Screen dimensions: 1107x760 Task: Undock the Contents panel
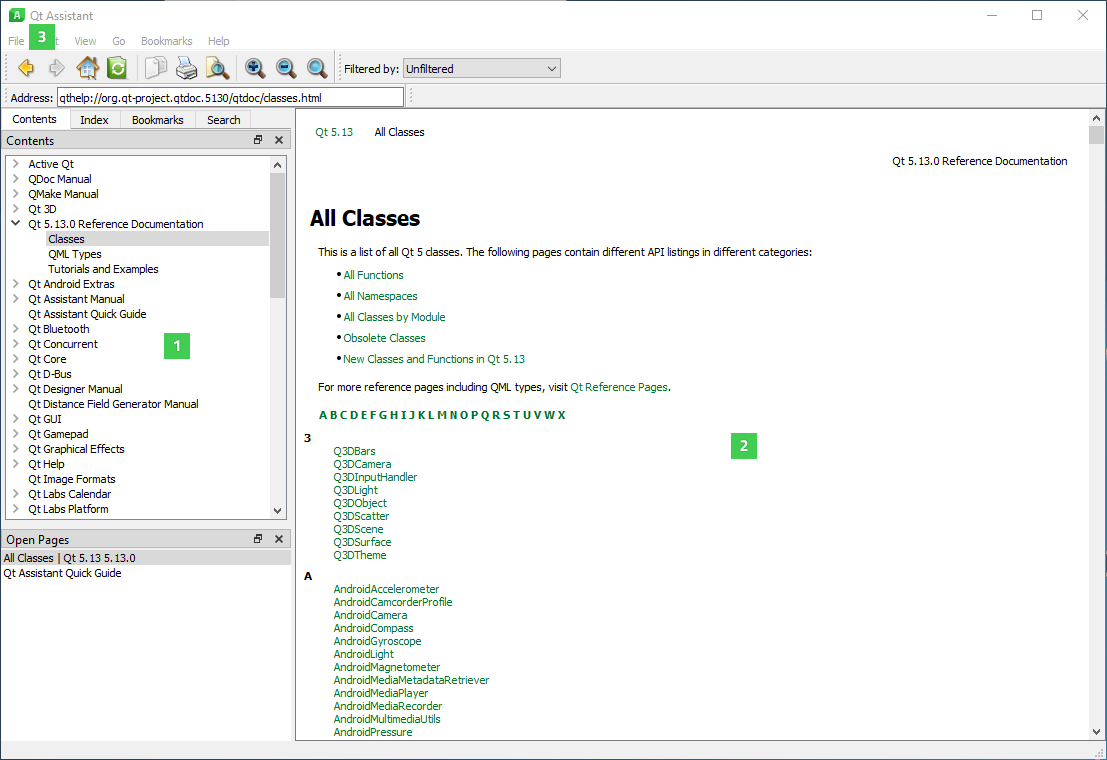tap(257, 140)
